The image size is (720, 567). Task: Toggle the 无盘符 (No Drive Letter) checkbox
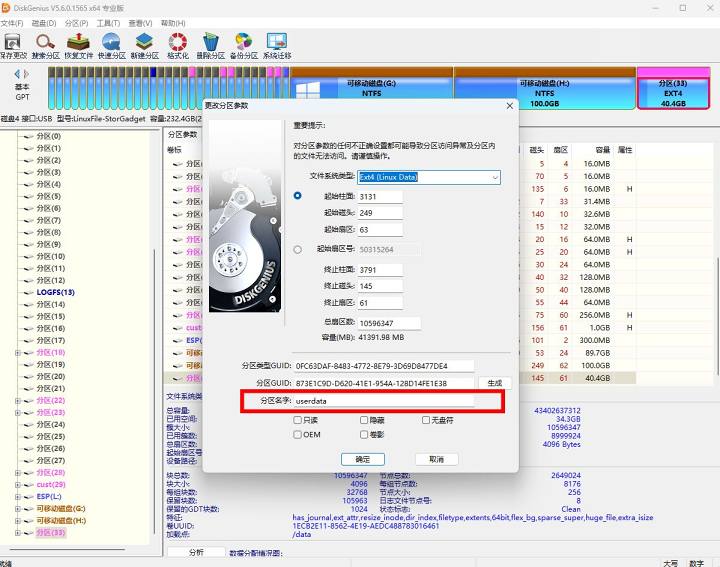[426, 420]
